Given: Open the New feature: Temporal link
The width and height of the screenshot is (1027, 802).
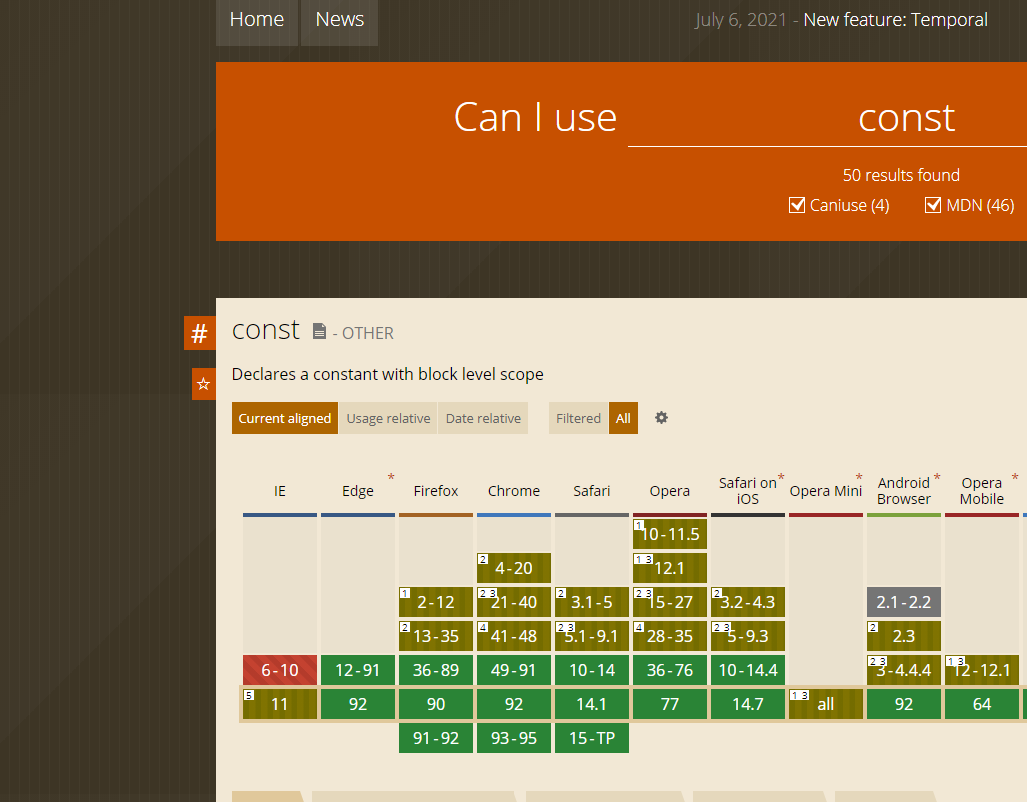Looking at the screenshot, I should (895, 20).
